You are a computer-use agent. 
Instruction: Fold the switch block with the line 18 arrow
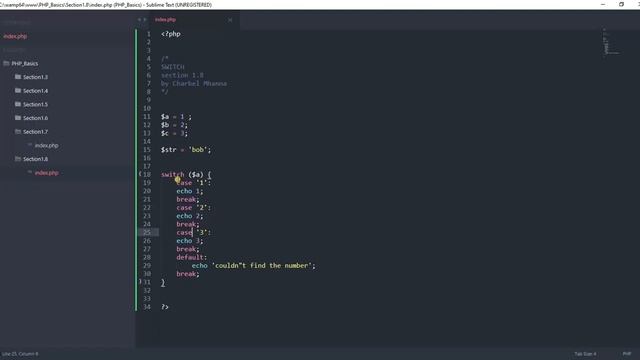140,174
